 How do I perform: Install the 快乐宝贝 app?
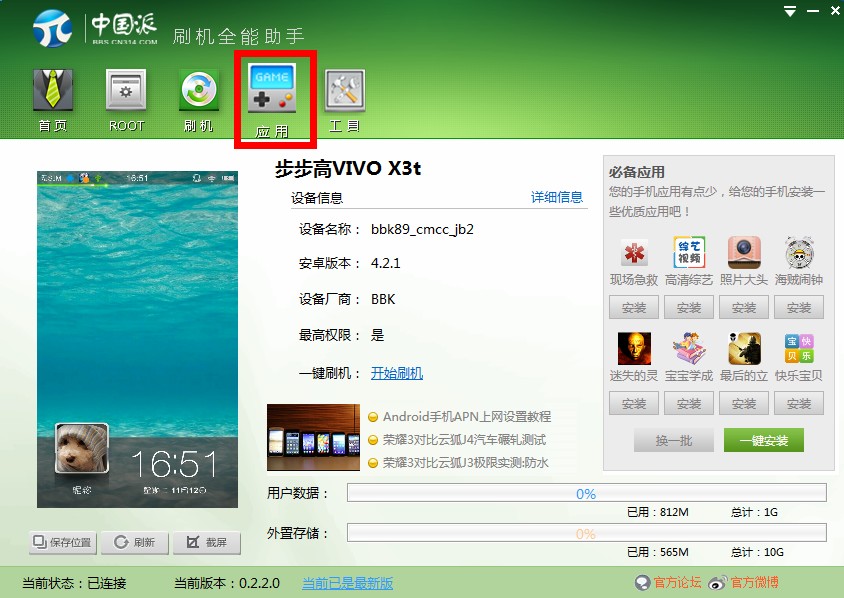(x=799, y=403)
